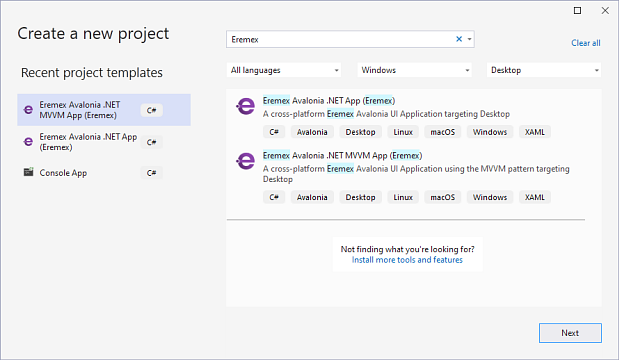The width and height of the screenshot is (619, 360).
Task: Open Install more tools and features link
Action: (407, 260)
